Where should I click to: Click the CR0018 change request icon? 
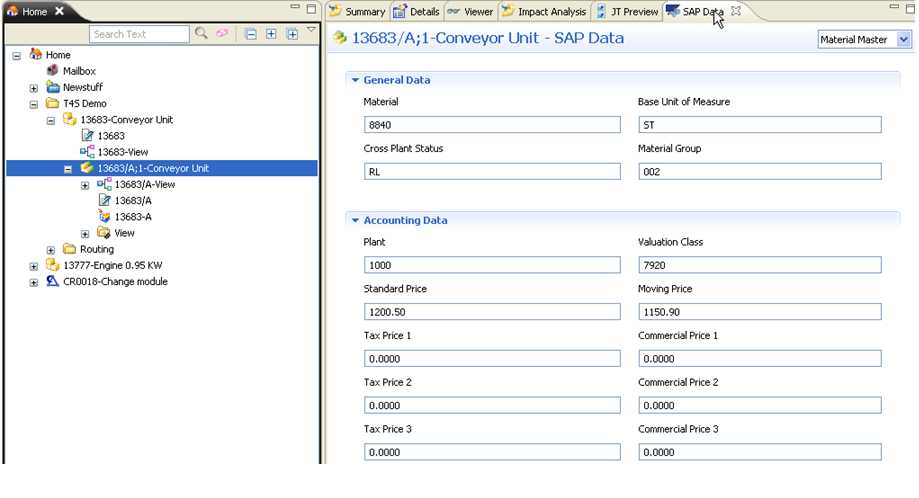[x=53, y=281]
